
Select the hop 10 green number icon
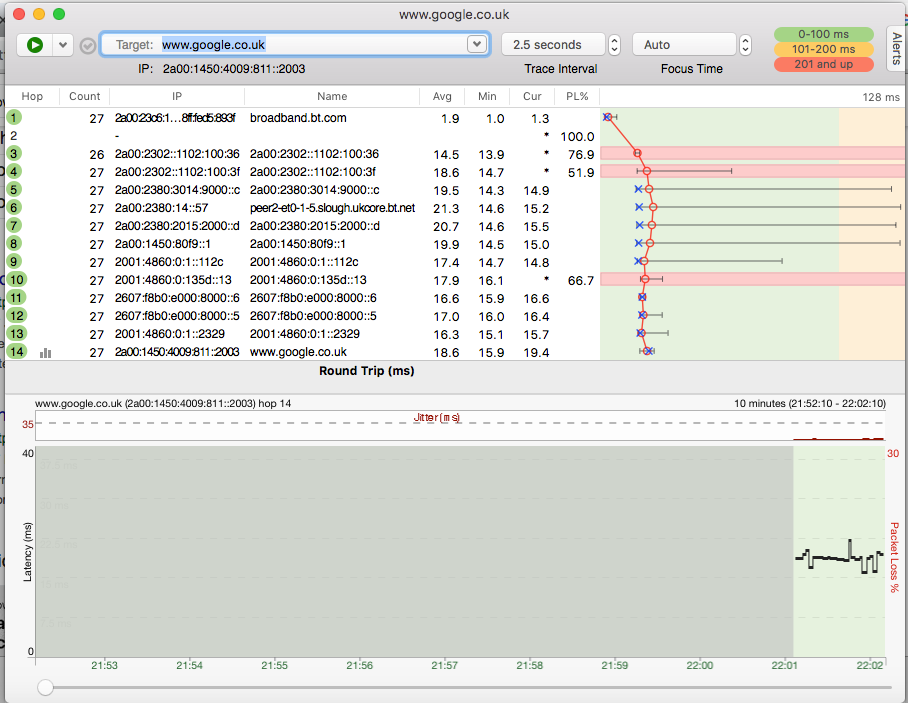tap(16, 280)
